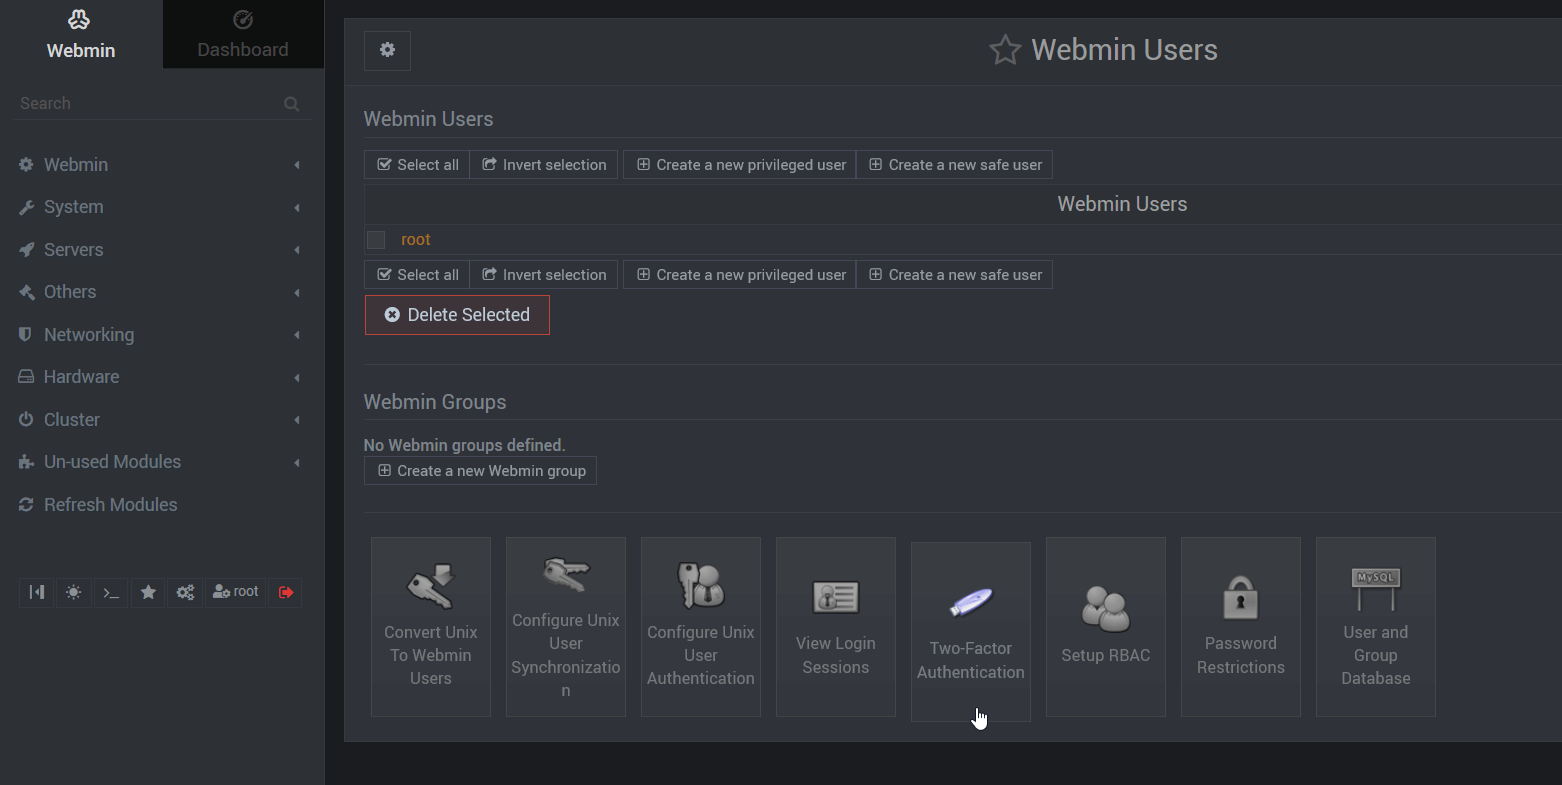Favorite this page with the star icon
Viewport: 1562px width, 785px height.
[1005, 50]
